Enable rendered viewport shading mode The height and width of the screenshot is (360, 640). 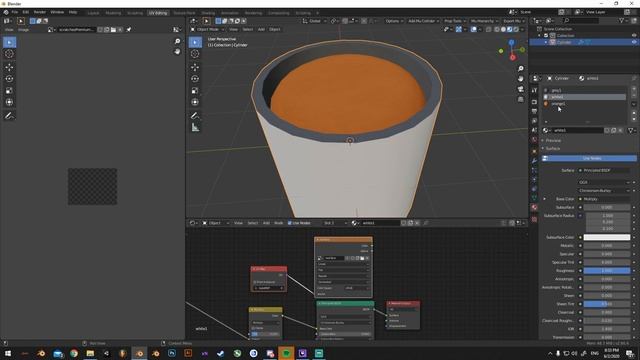click(x=516, y=29)
